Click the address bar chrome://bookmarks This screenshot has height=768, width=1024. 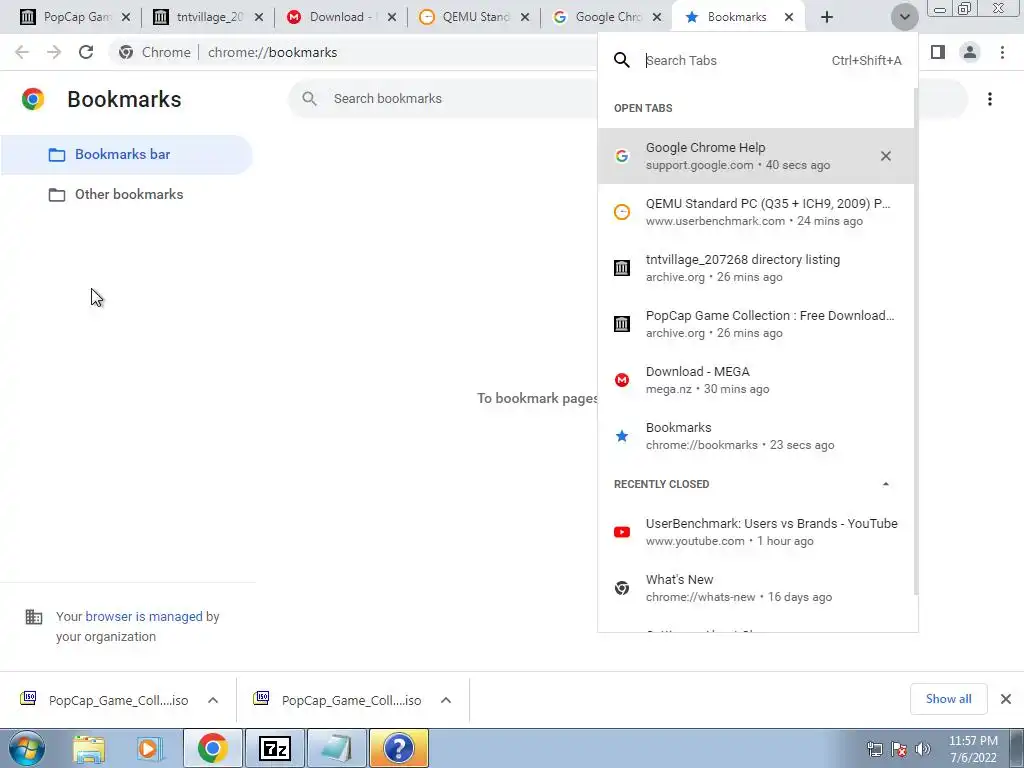(x=272, y=52)
